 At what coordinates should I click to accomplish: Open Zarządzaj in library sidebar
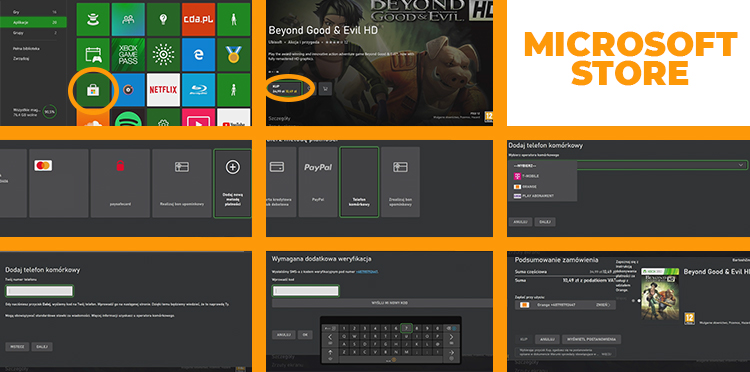(20, 58)
